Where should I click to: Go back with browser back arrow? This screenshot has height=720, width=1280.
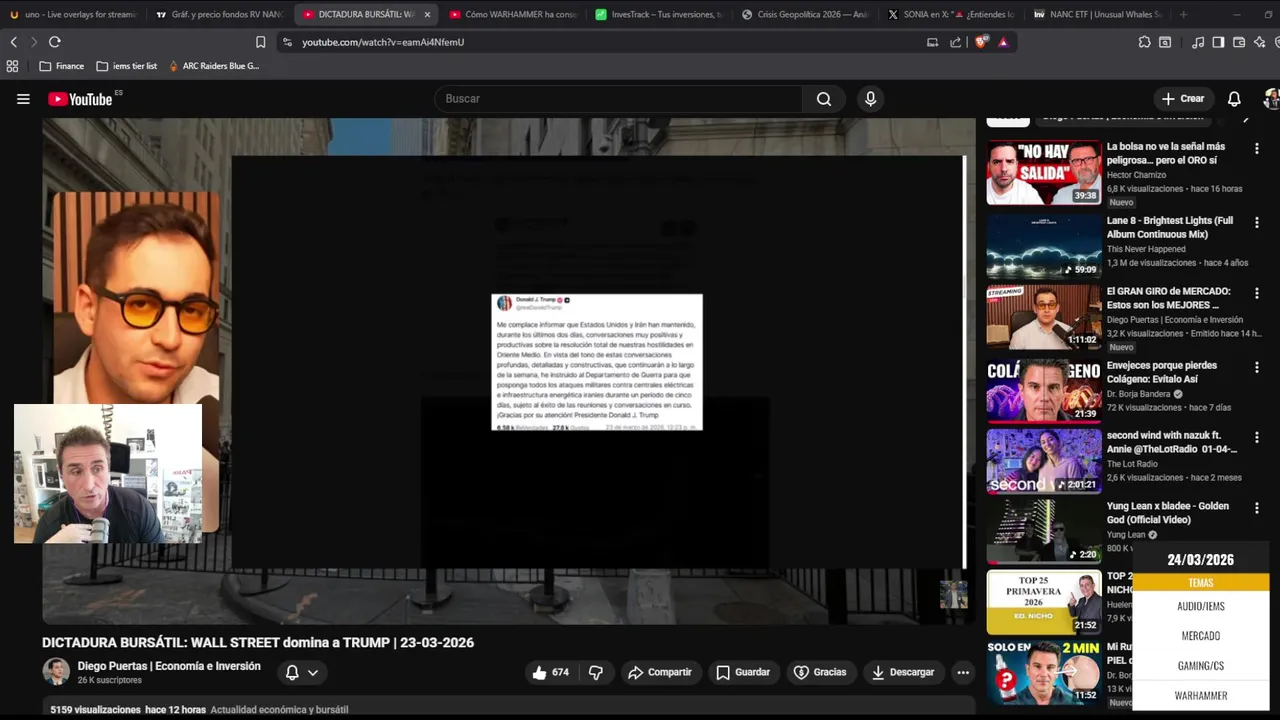[x=14, y=42]
